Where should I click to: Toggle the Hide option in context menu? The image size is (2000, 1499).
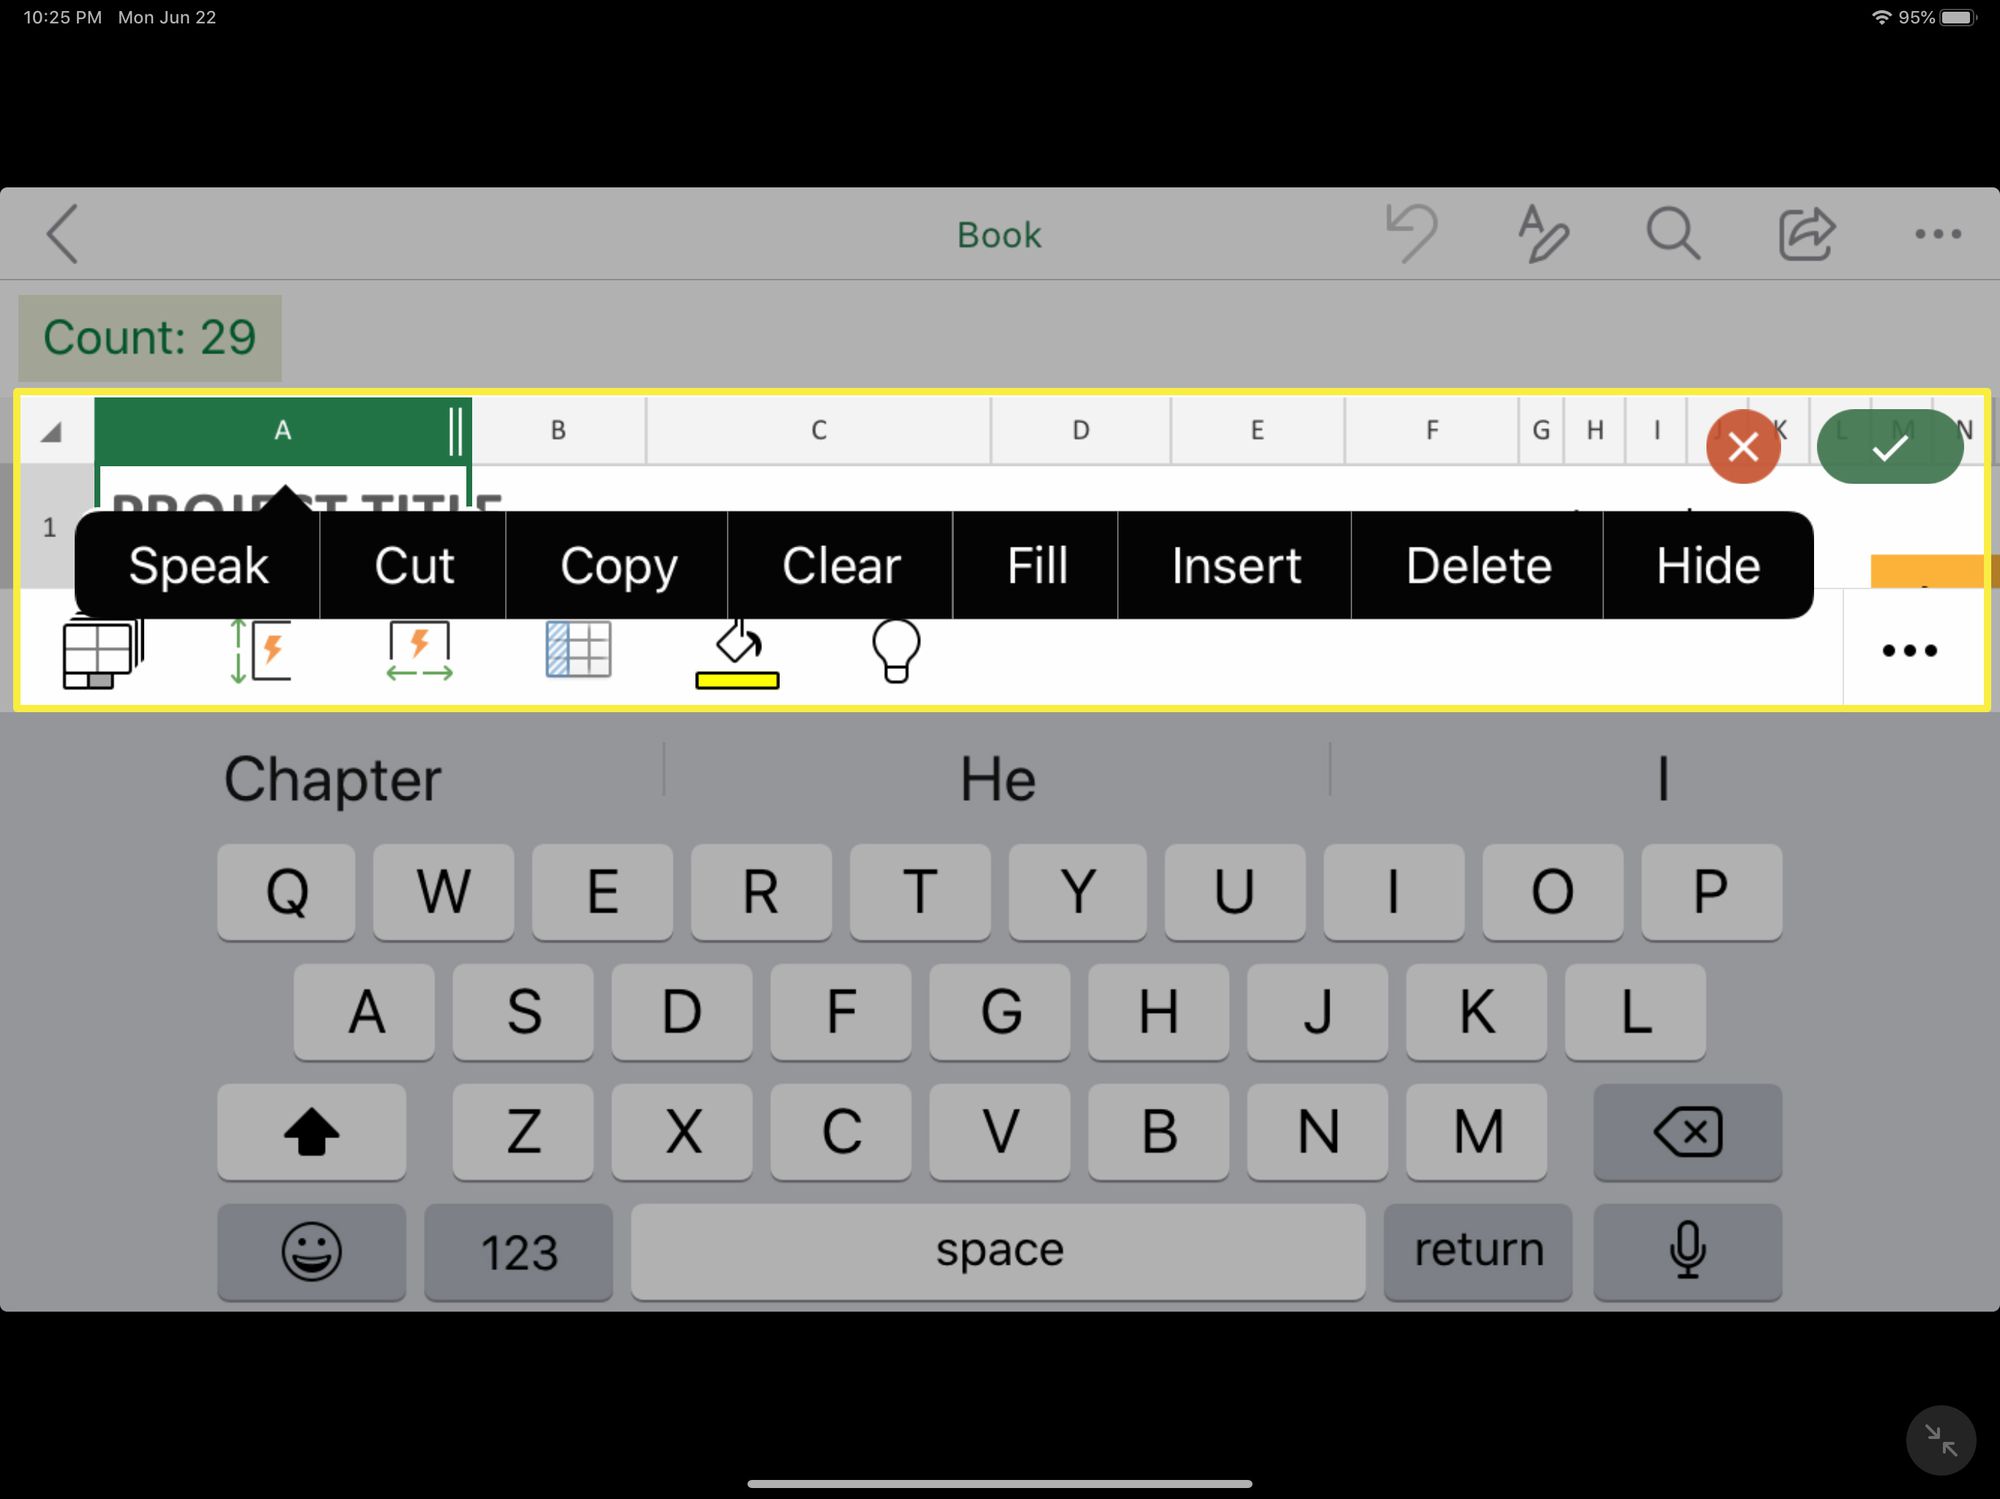(1709, 562)
